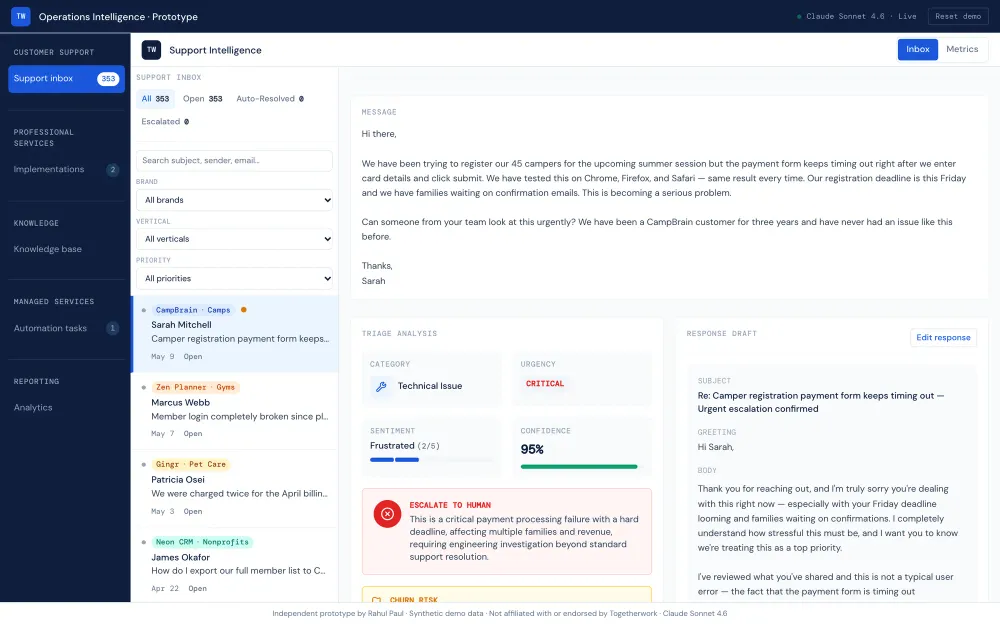Select the Open 353 filter tab
The height and width of the screenshot is (625, 1000).
203,99
